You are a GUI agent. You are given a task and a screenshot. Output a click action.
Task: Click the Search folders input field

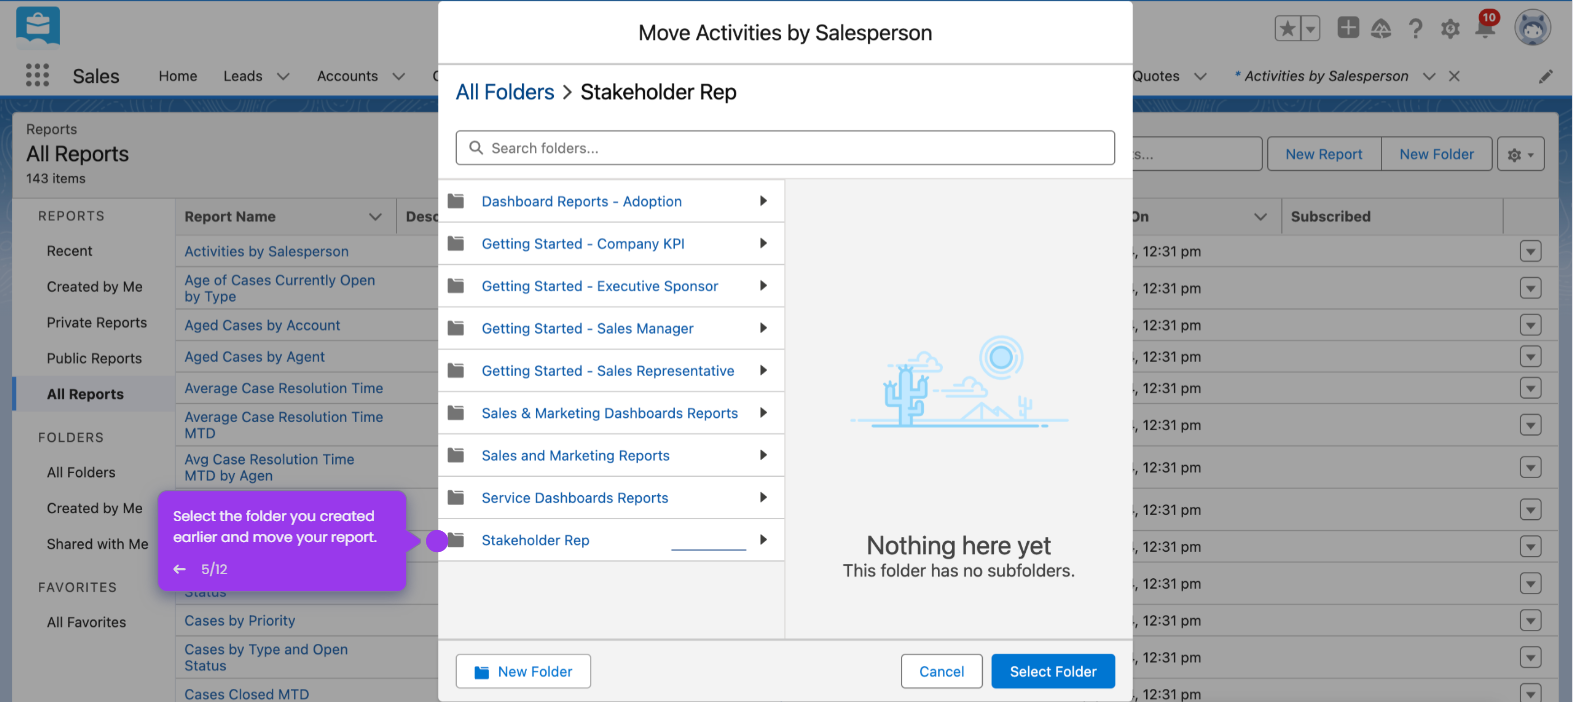pyautogui.click(x=785, y=148)
